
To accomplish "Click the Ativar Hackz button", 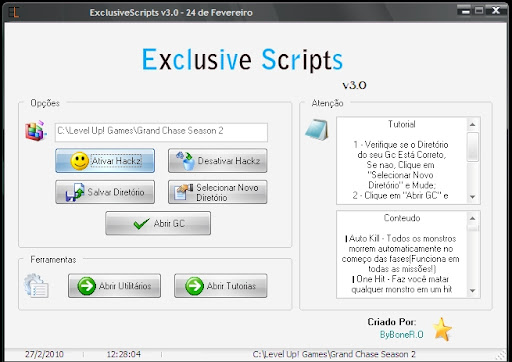I will click(105, 161).
